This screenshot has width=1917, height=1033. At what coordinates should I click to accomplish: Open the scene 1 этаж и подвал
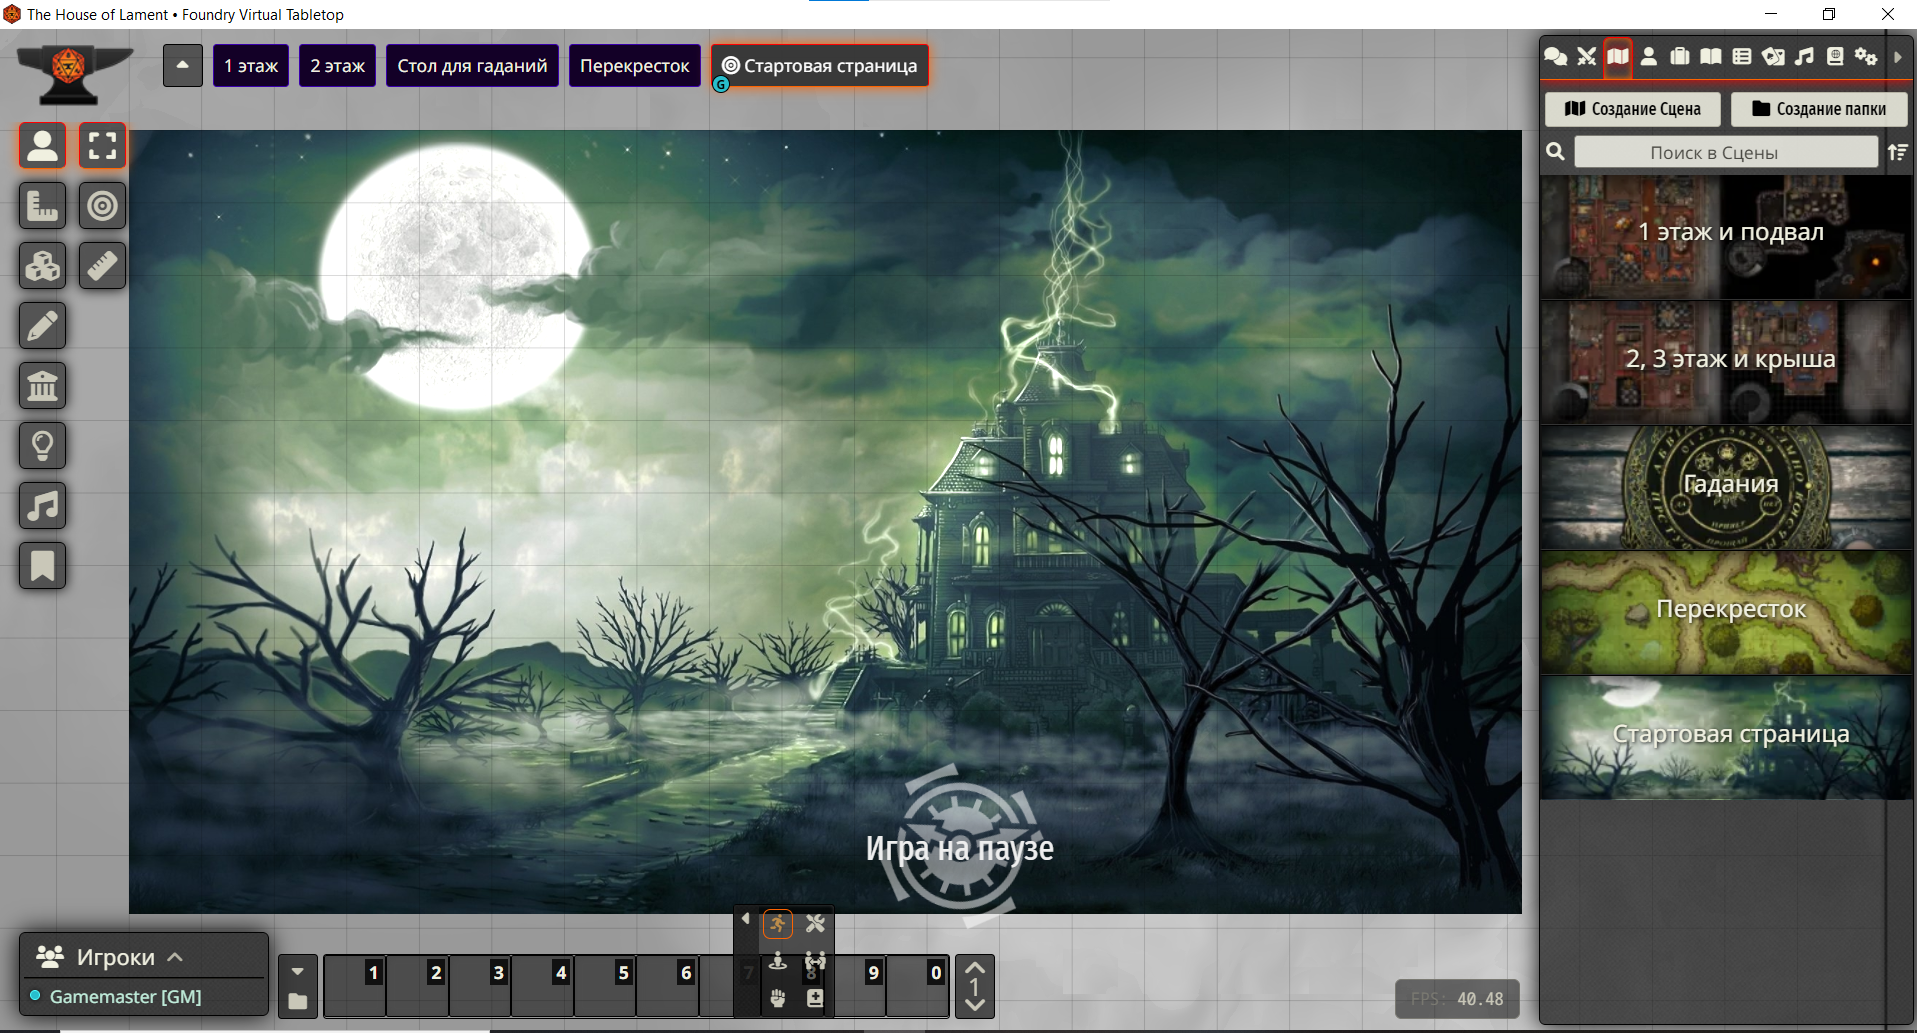[x=1726, y=237]
